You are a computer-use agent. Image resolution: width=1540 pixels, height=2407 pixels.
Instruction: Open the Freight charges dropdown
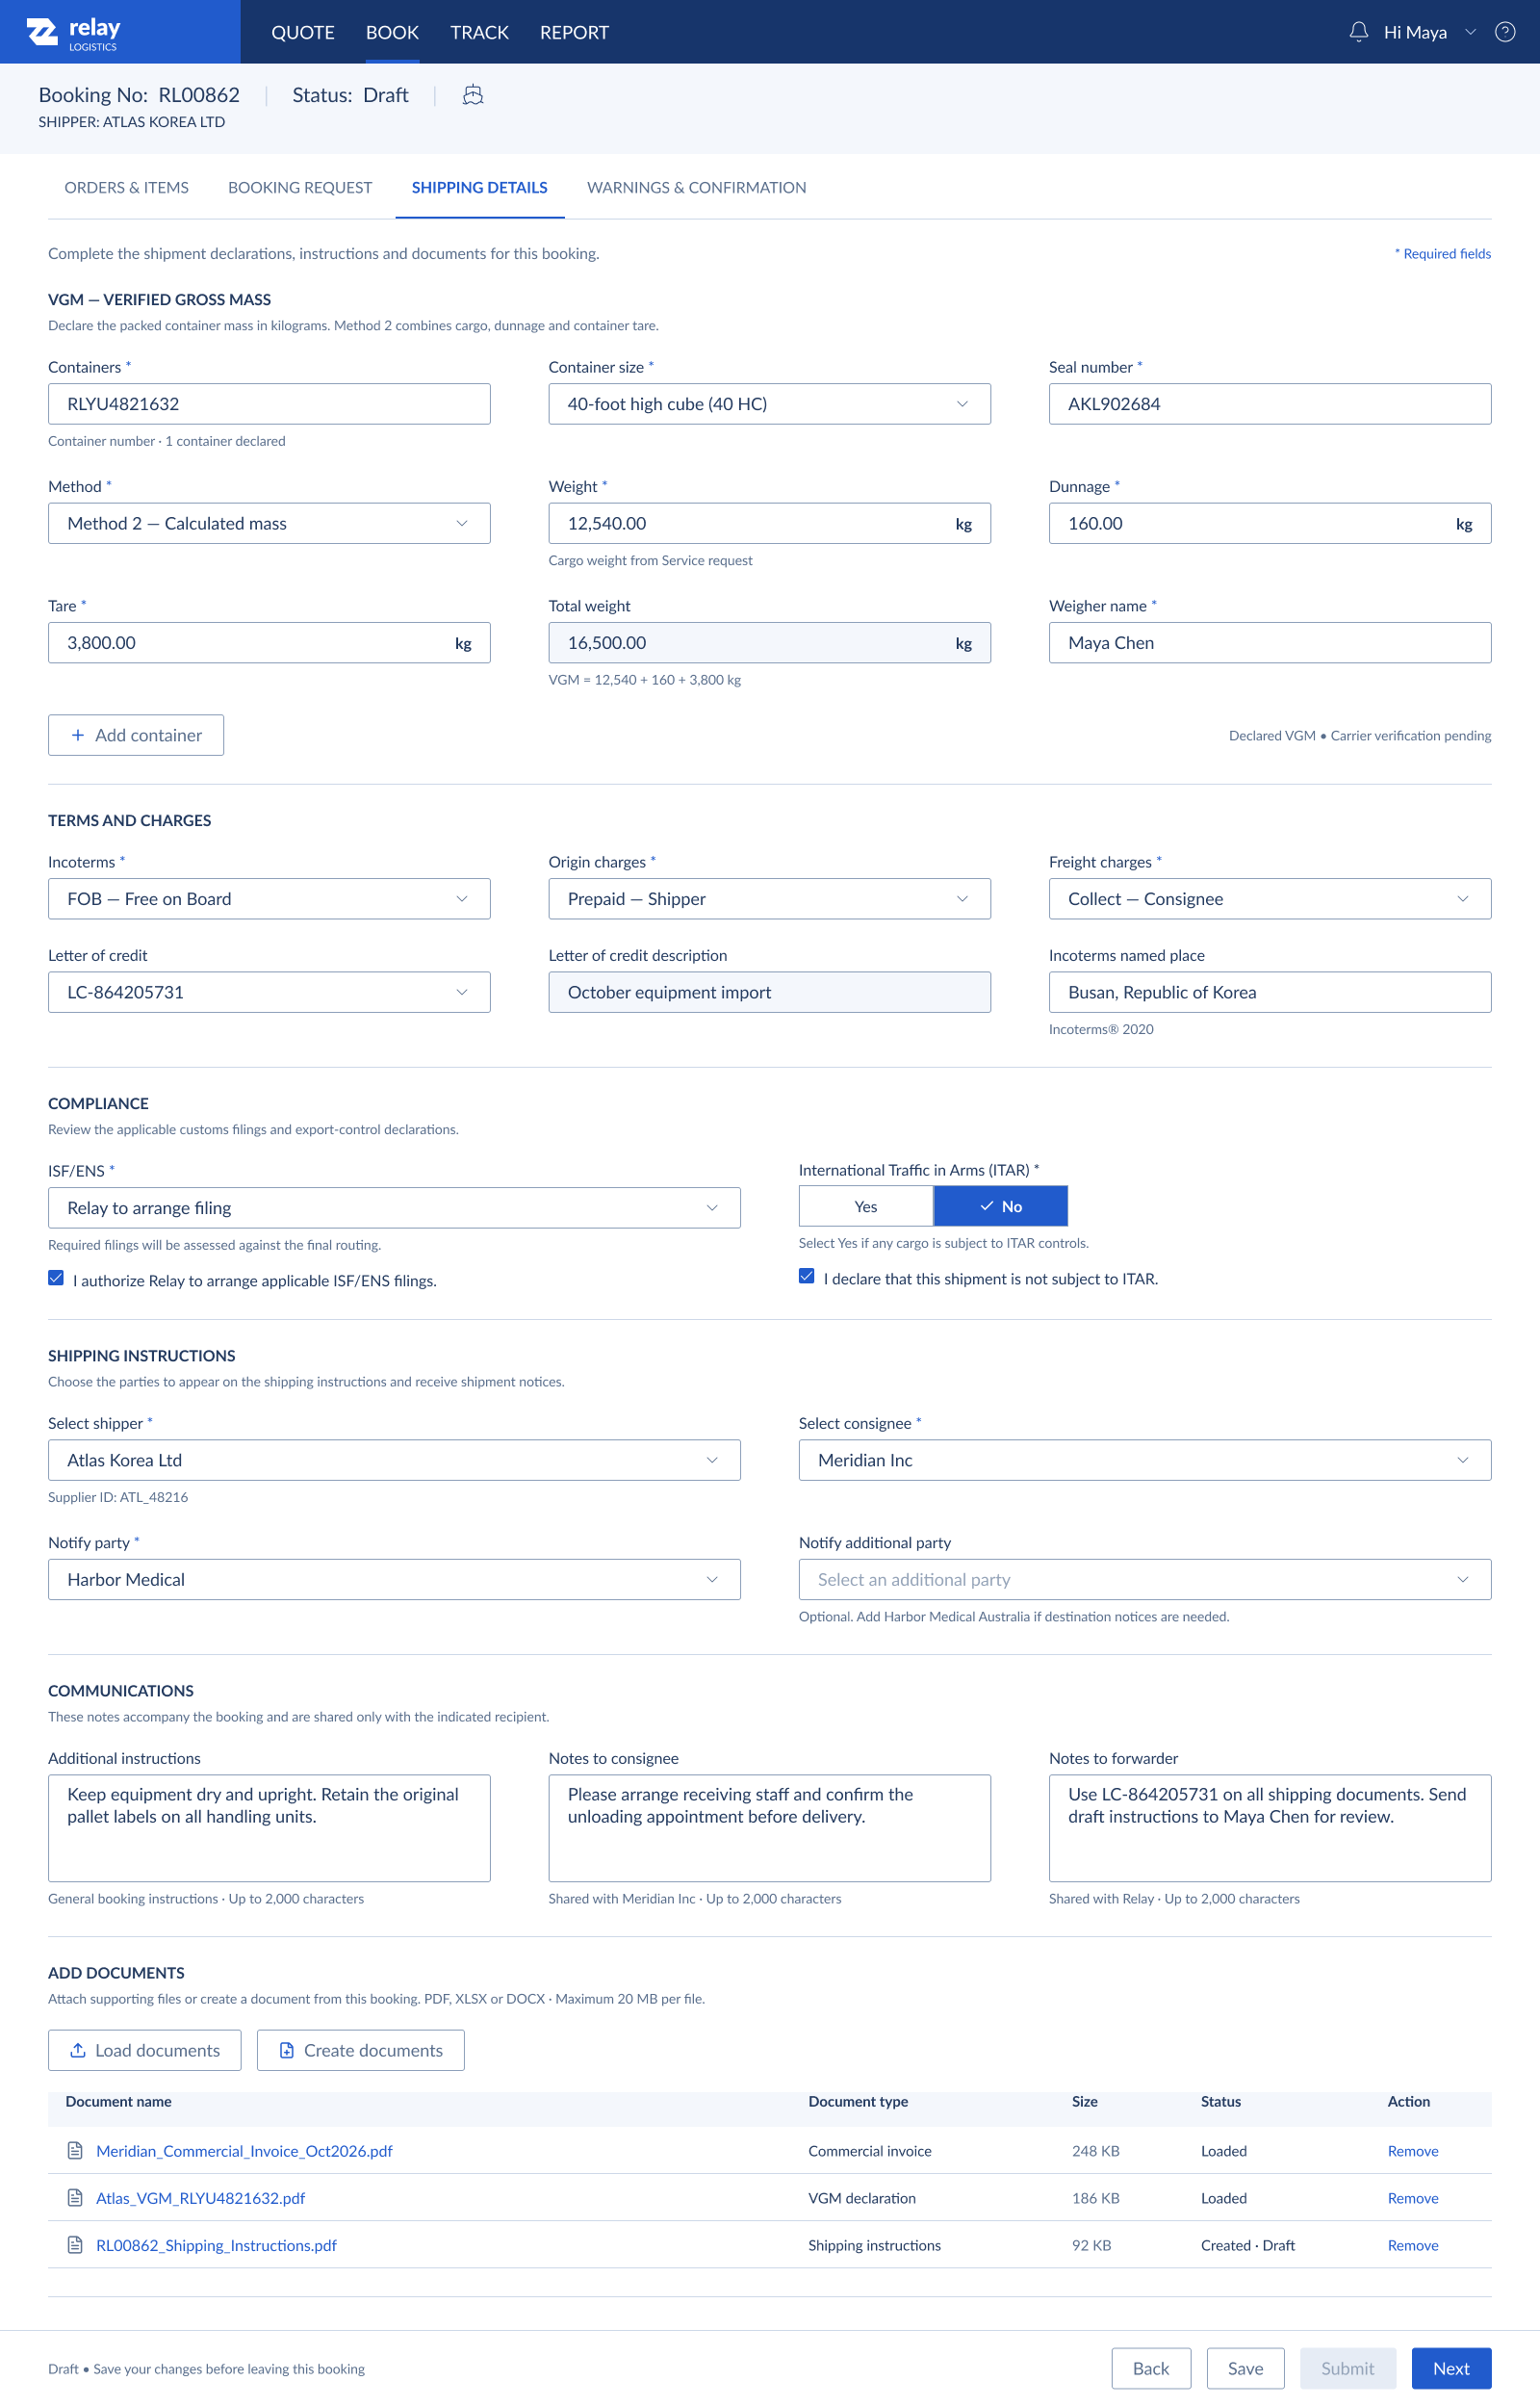1269,898
